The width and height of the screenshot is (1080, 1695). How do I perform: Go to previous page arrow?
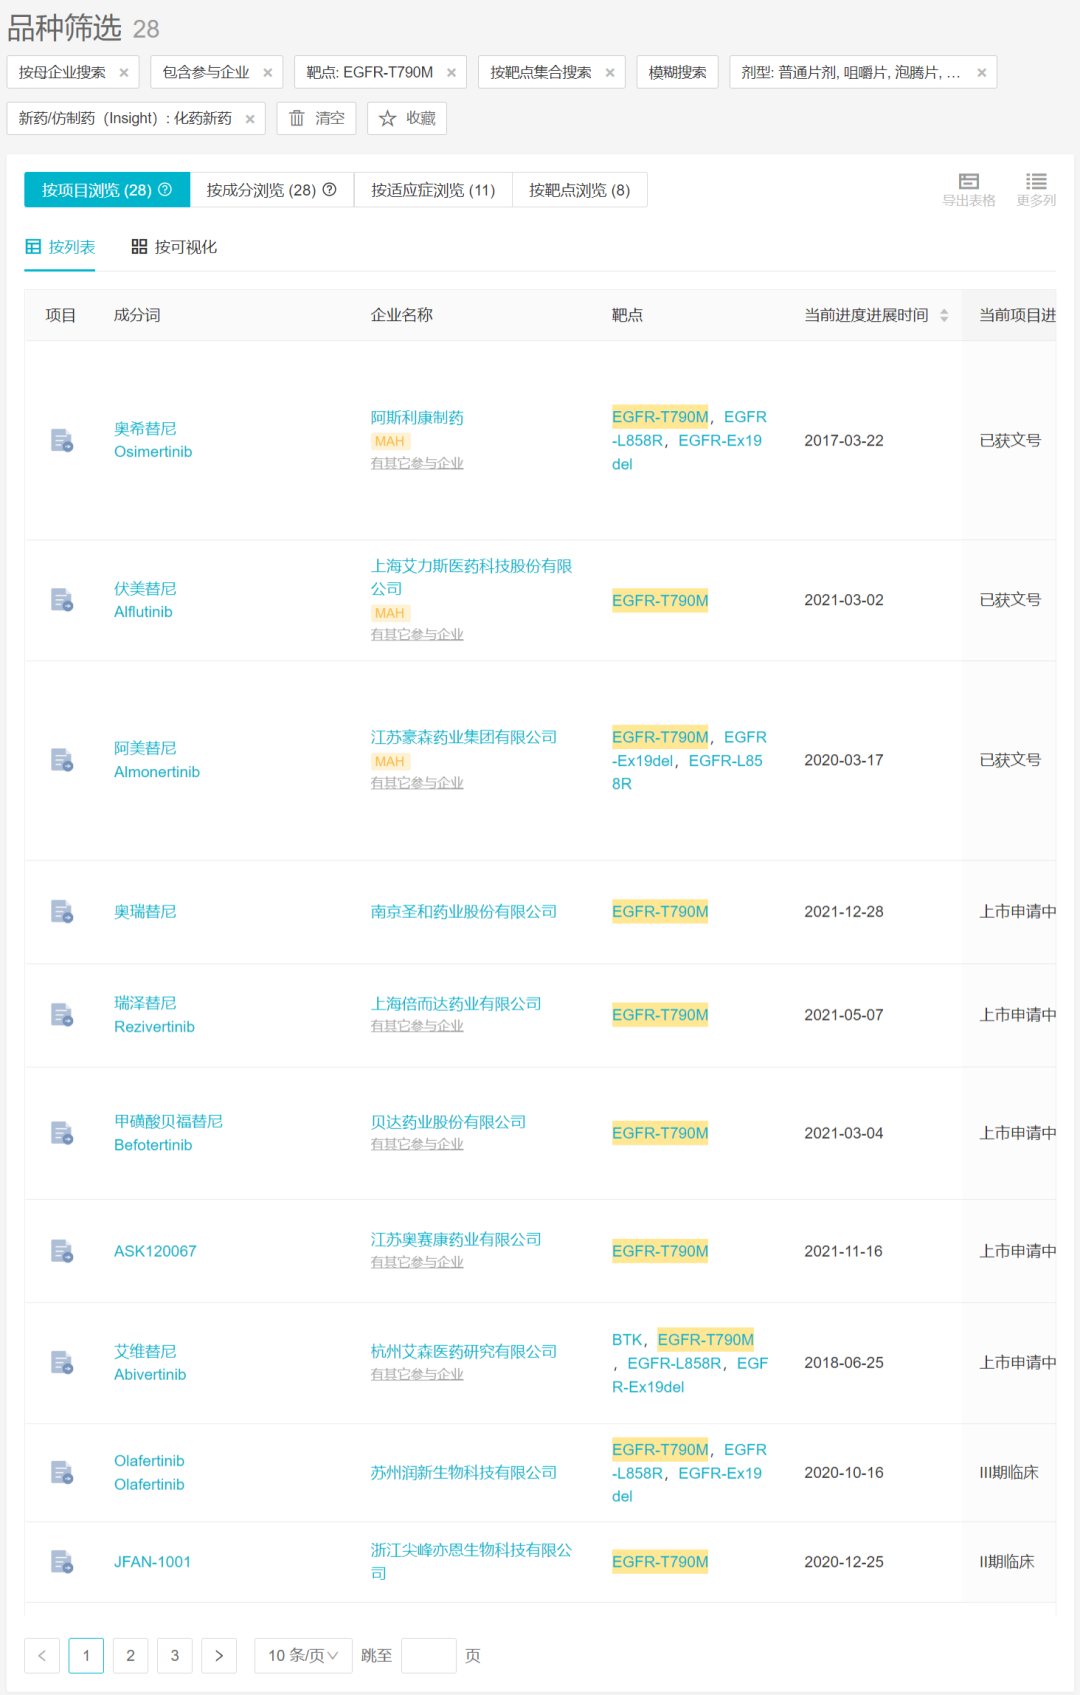[42, 1656]
